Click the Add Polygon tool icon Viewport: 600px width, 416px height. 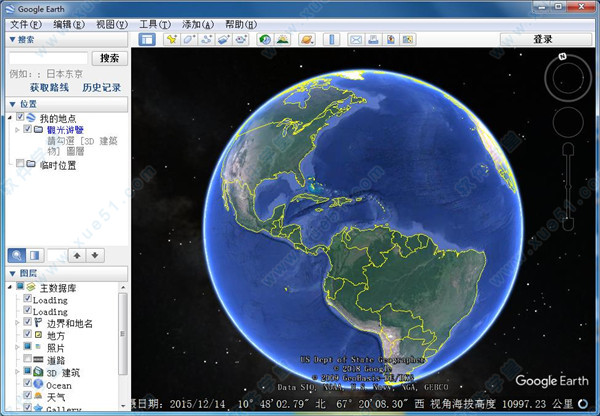pos(189,39)
